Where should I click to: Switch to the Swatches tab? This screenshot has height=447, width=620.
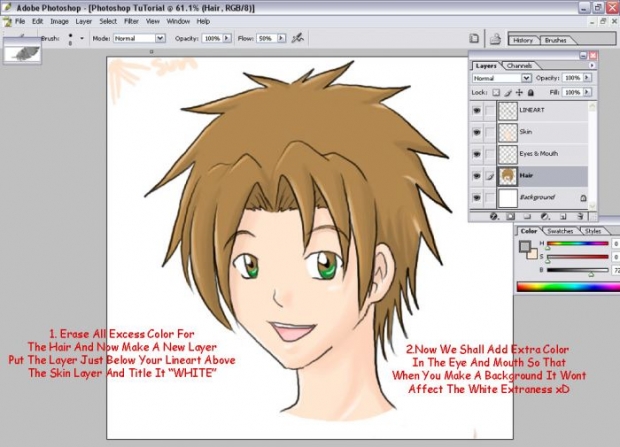pos(560,231)
